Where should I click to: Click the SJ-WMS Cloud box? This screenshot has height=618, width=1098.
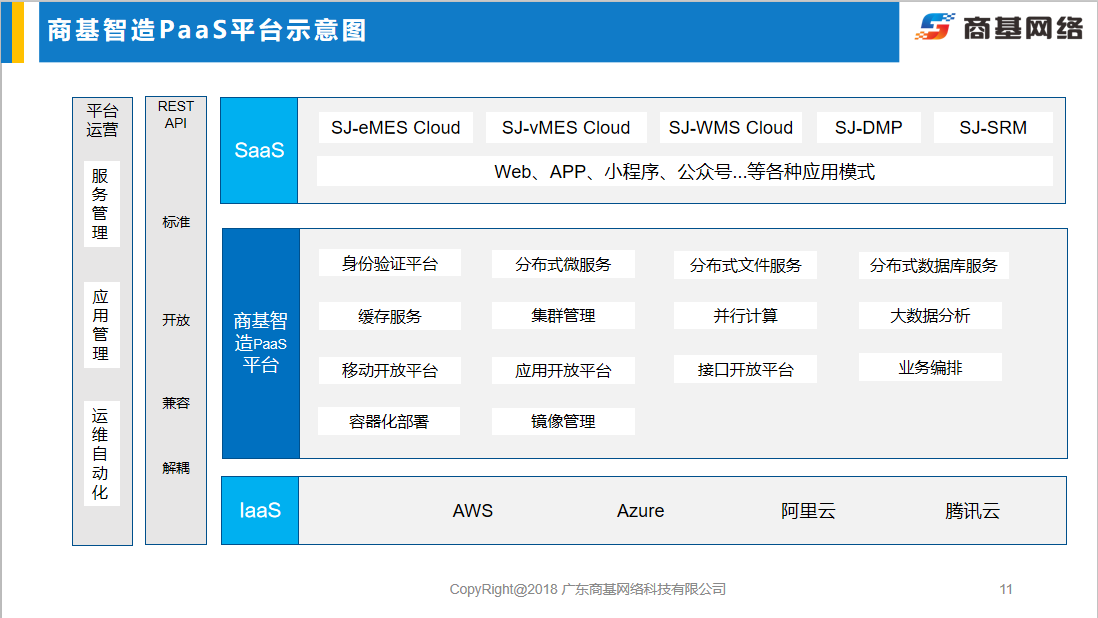point(730,128)
